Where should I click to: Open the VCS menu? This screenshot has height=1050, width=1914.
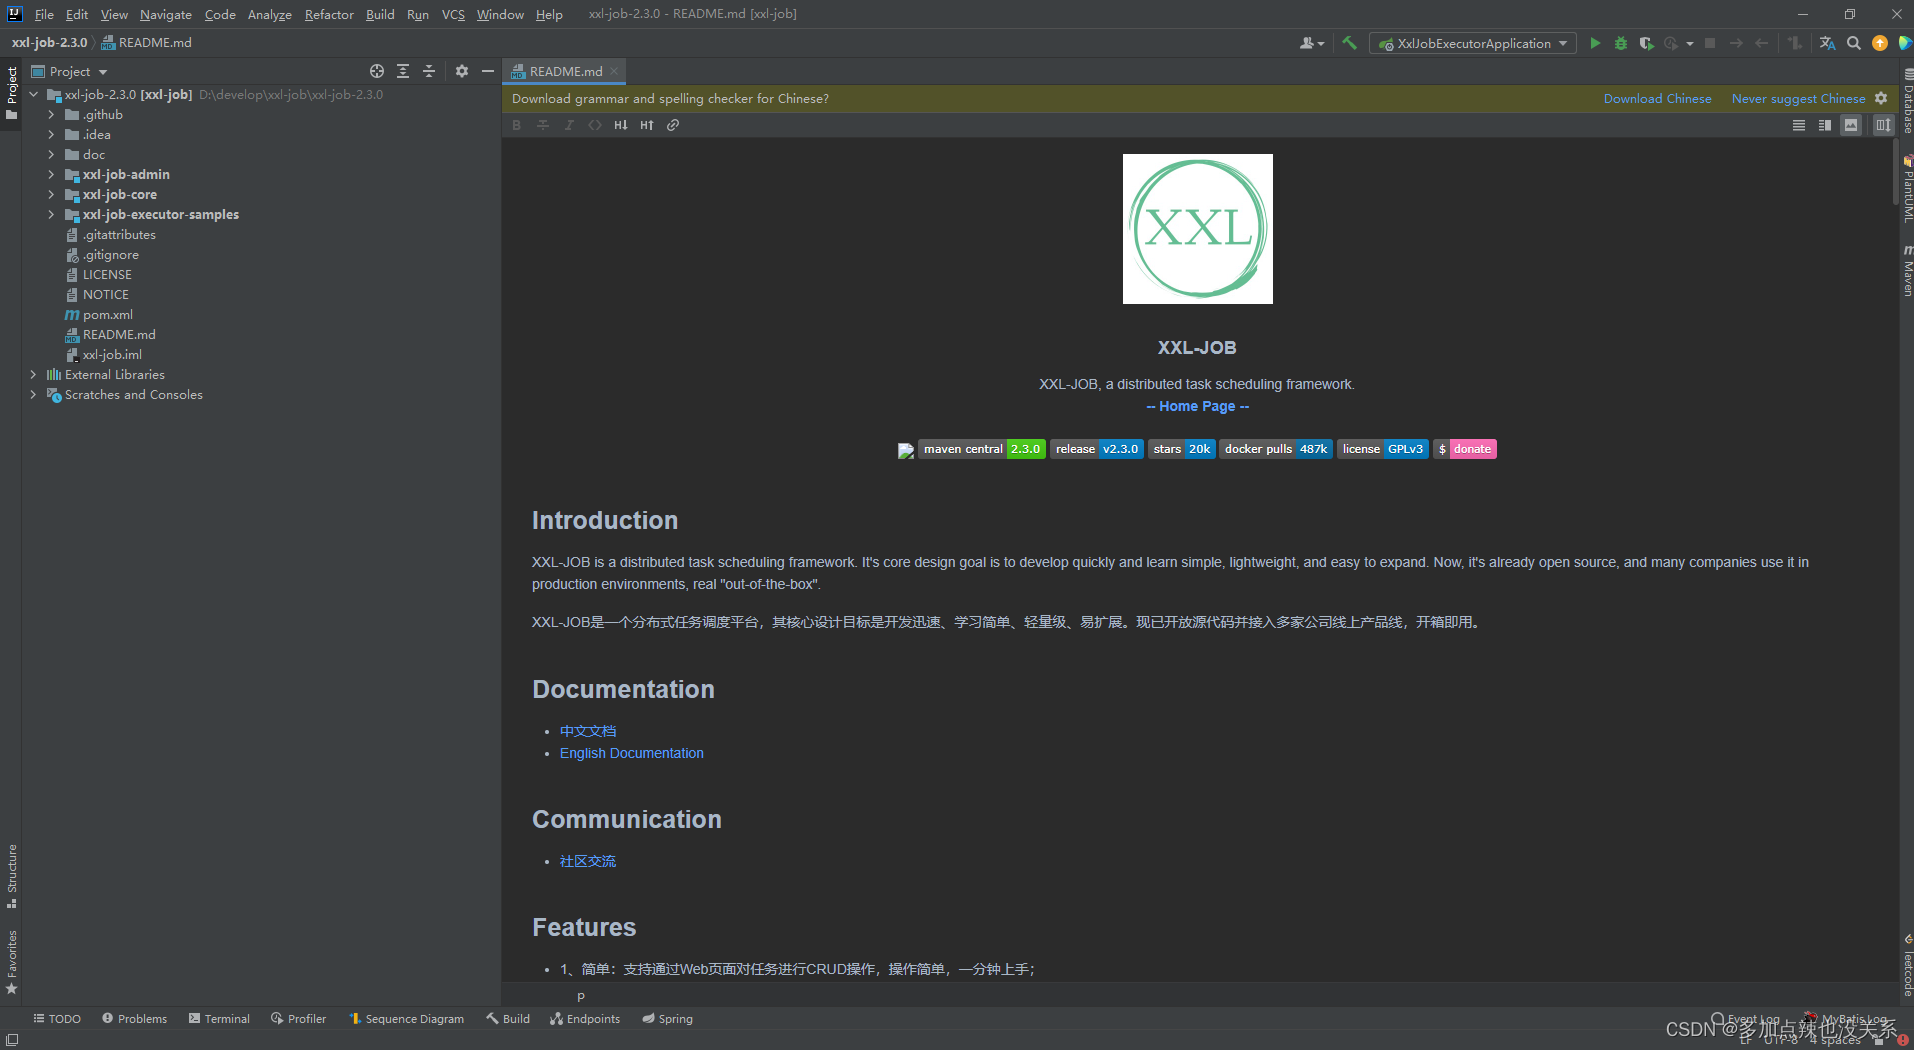[453, 14]
